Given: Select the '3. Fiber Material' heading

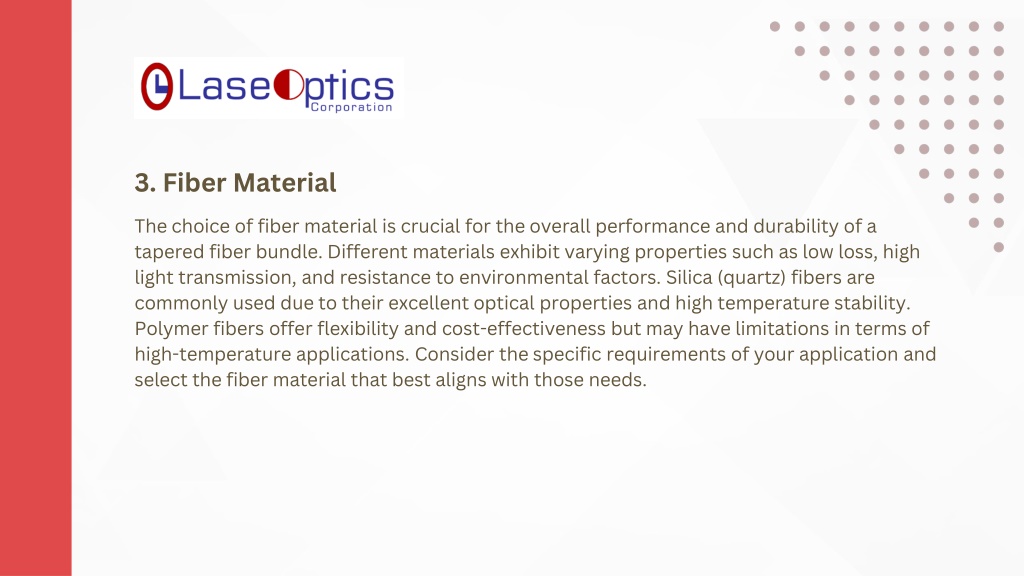Looking at the screenshot, I should pyautogui.click(x=235, y=183).
